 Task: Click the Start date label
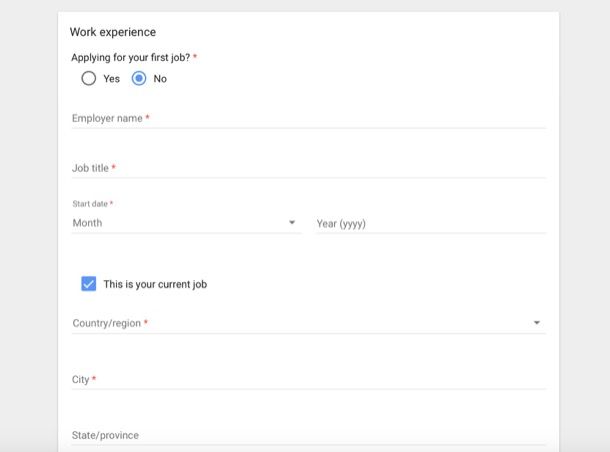click(90, 204)
